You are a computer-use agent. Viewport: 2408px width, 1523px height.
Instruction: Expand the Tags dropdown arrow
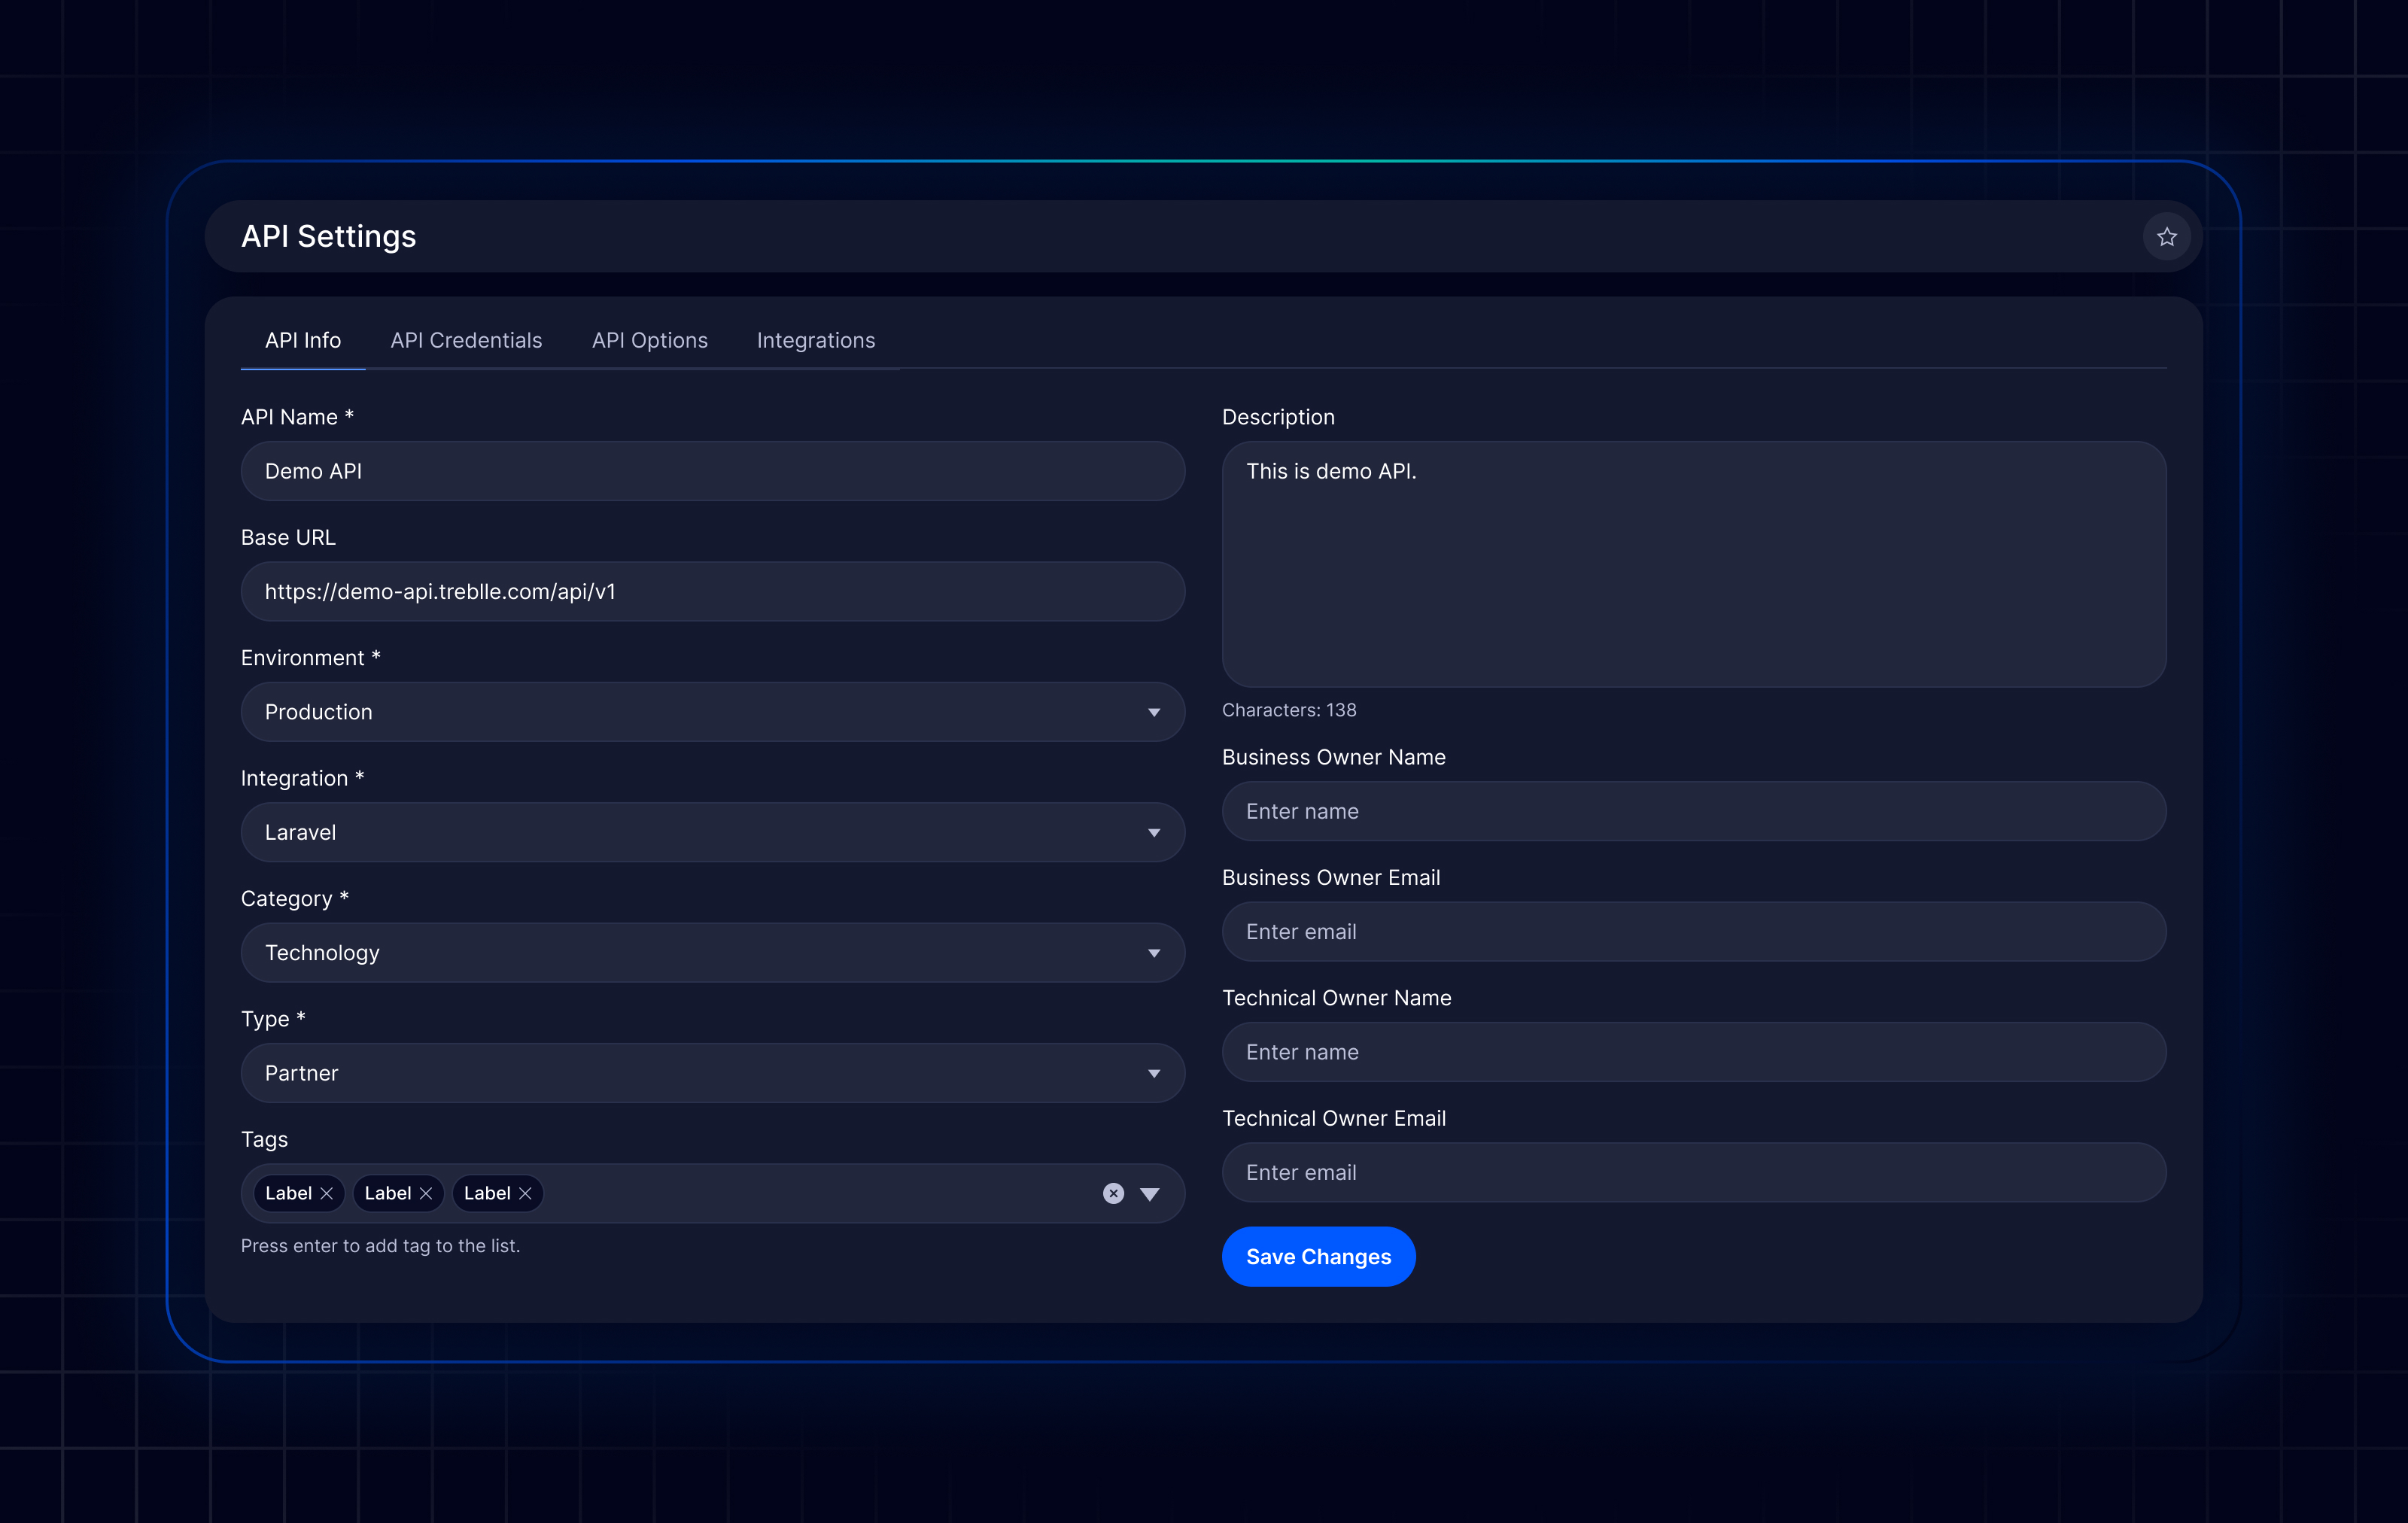pyautogui.click(x=1150, y=1194)
